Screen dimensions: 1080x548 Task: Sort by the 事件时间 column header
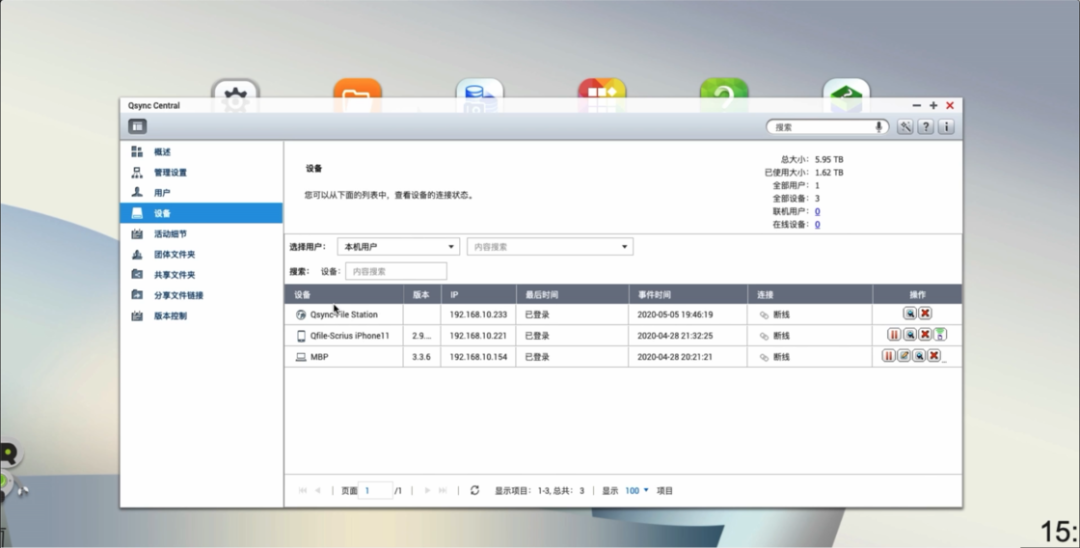click(x=688, y=294)
